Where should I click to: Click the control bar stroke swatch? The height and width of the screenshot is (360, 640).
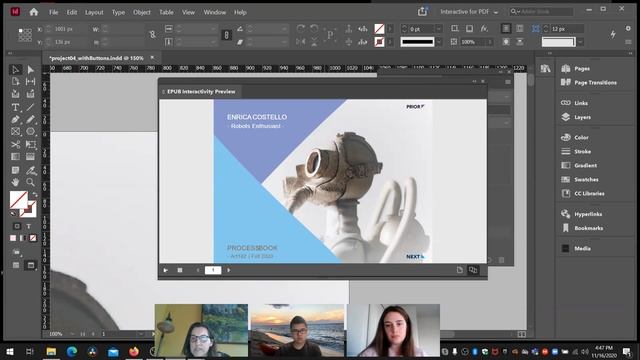coord(379,42)
